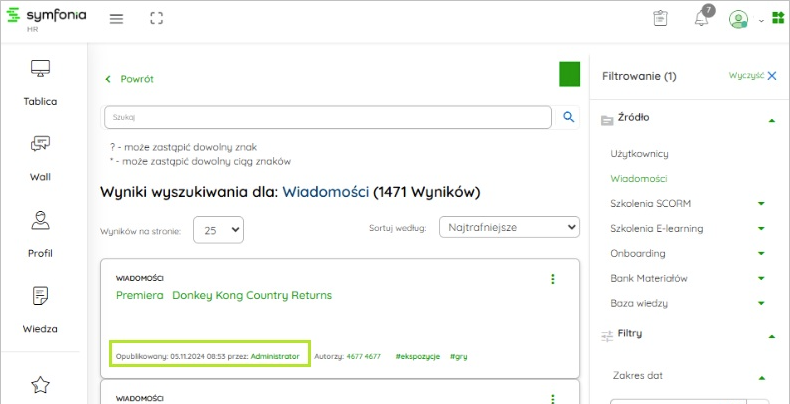Expand Szkolenia SCORM filter
This screenshot has height=404, width=790.
point(761,204)
